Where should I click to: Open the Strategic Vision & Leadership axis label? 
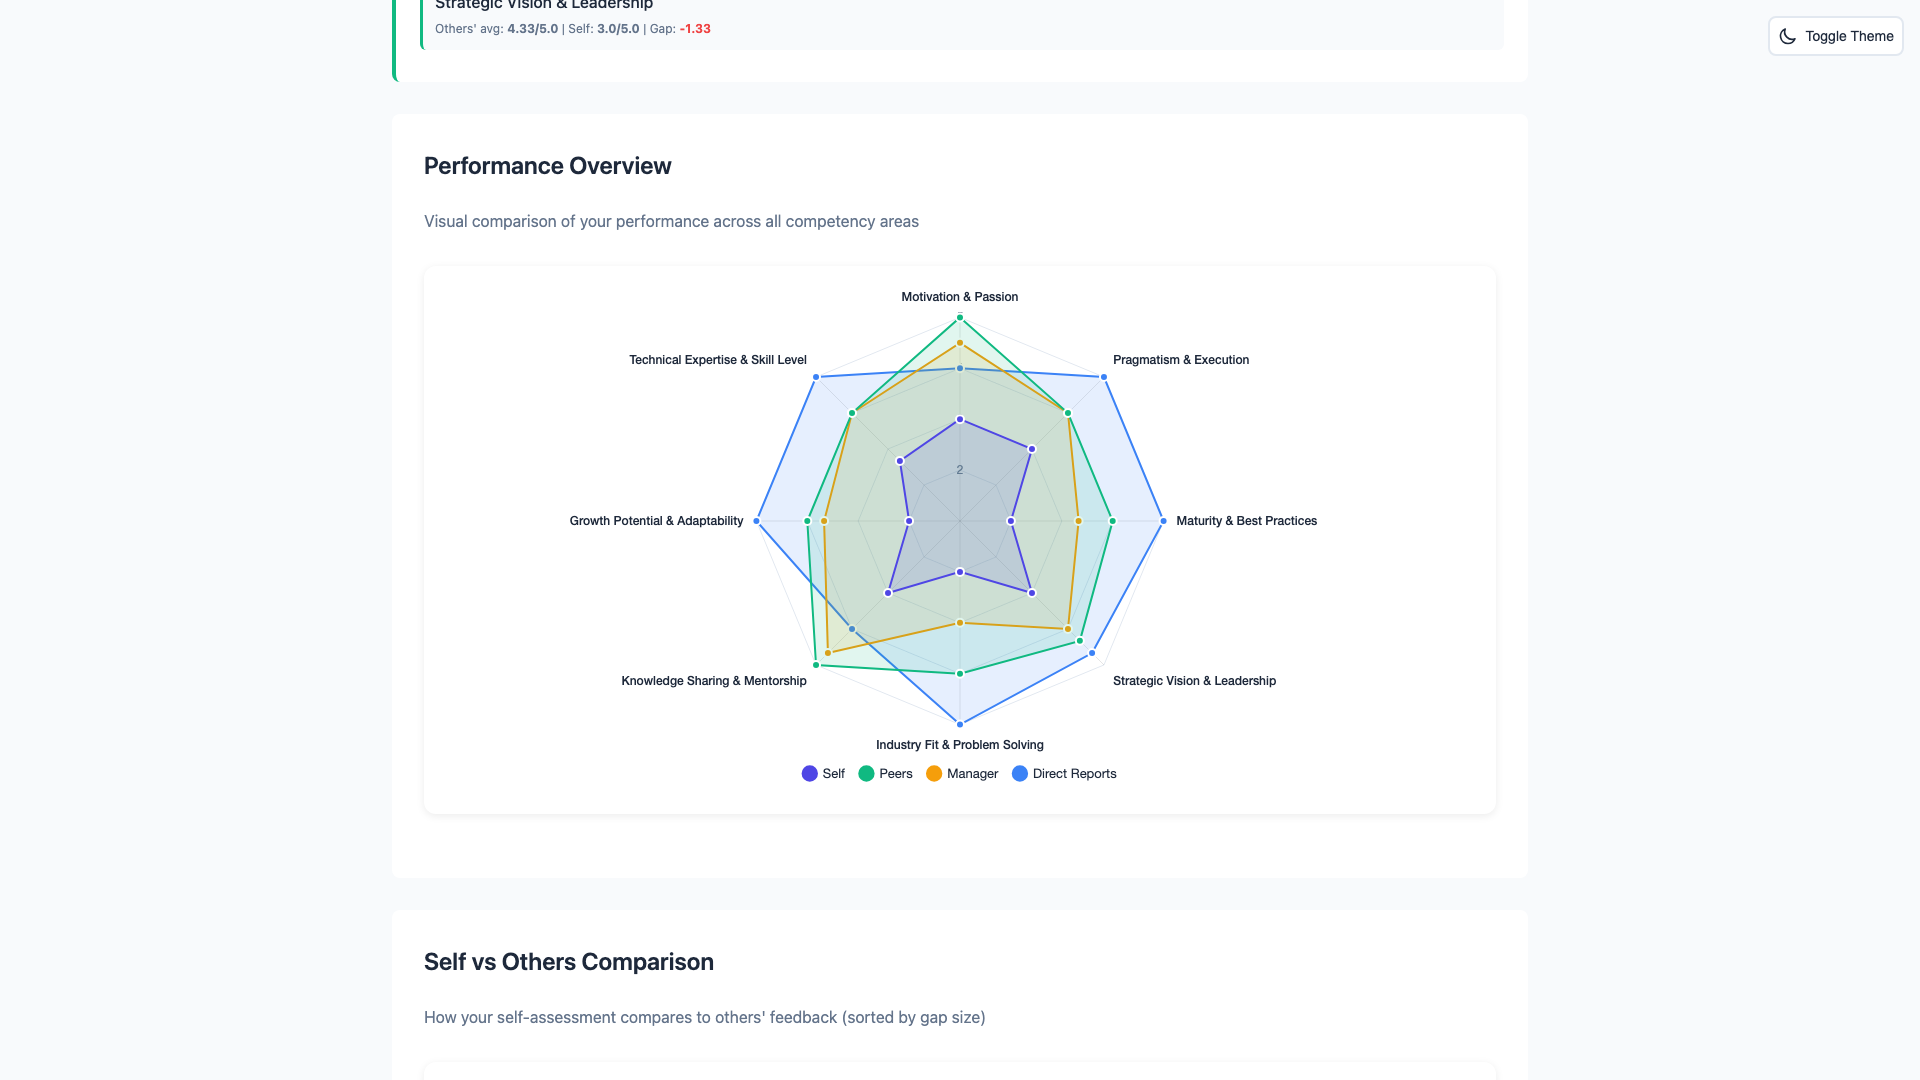pos(1194,681)
